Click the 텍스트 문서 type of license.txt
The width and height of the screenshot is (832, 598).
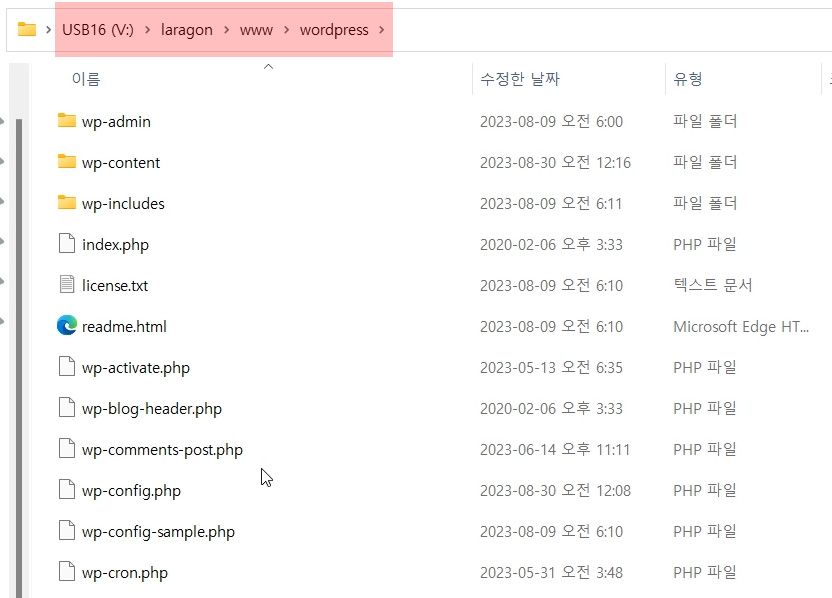(x=713, y=285)
